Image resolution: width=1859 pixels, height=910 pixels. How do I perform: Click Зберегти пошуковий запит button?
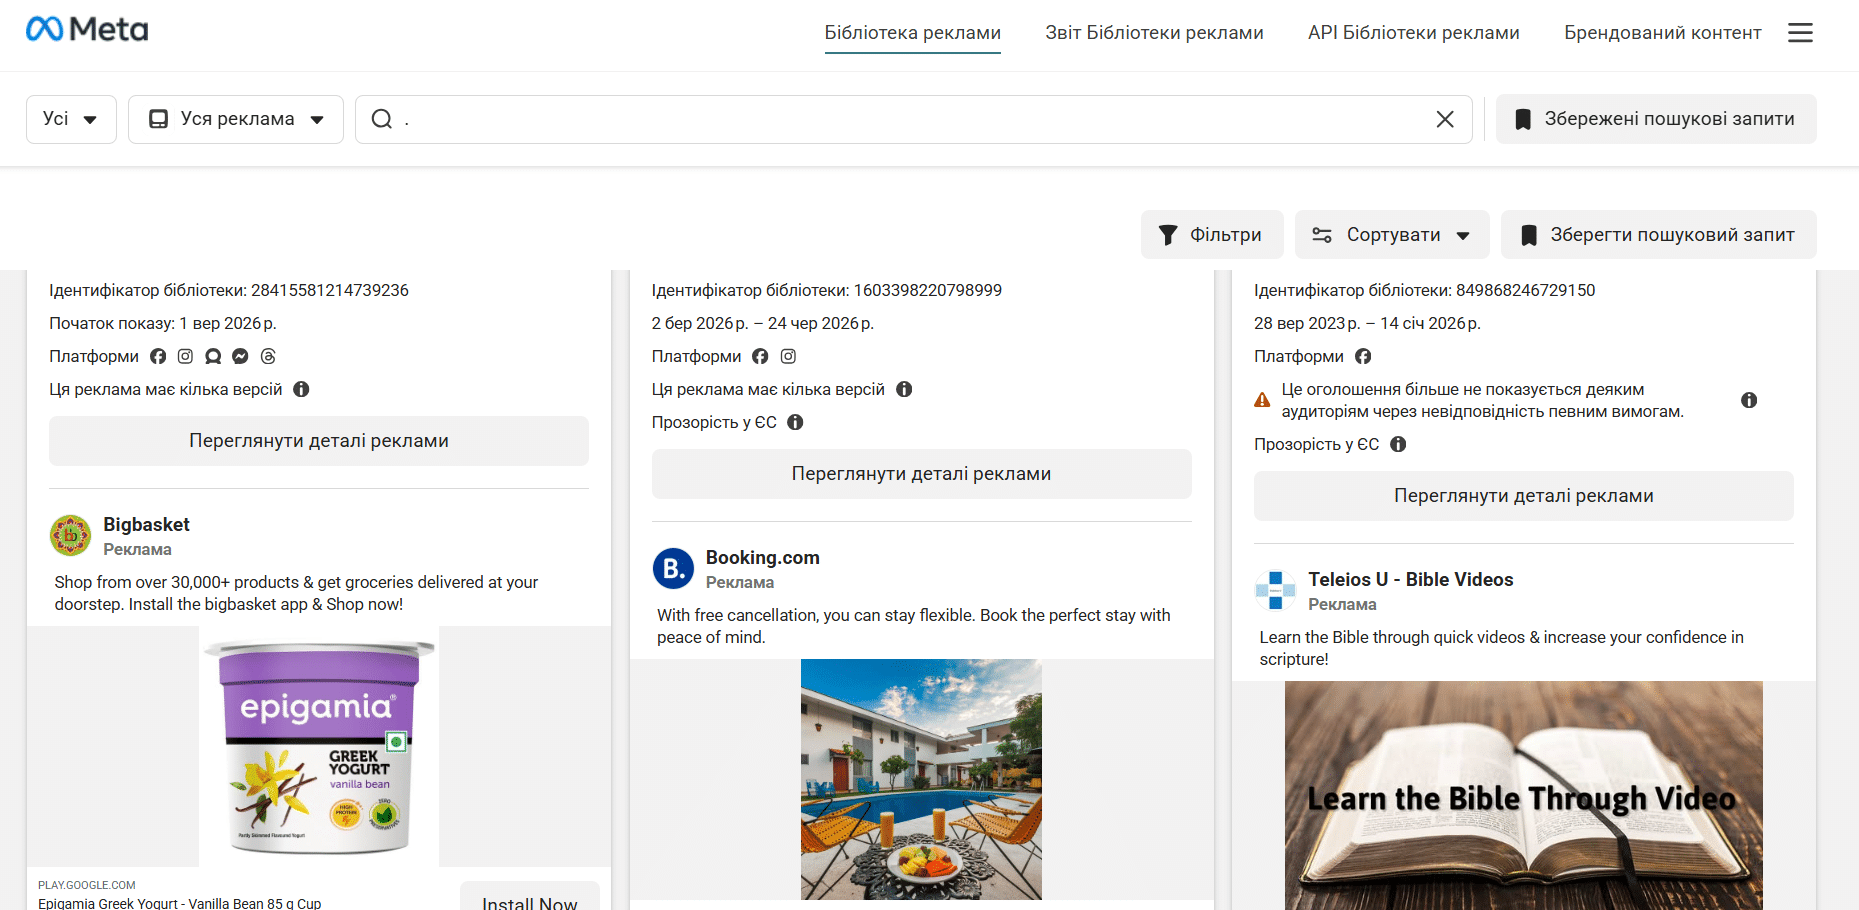tap(1659, 235)
